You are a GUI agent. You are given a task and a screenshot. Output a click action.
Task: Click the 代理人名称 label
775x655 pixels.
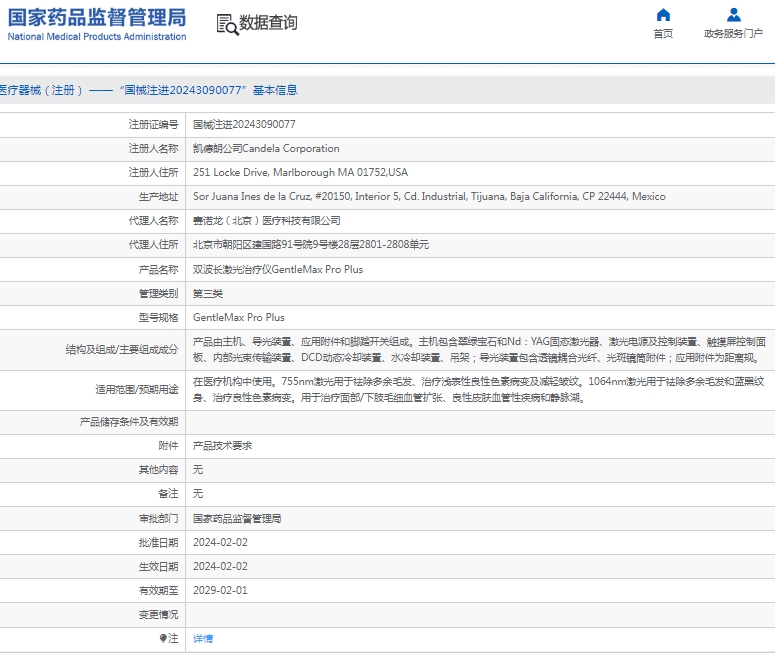(x=153, y=220)
